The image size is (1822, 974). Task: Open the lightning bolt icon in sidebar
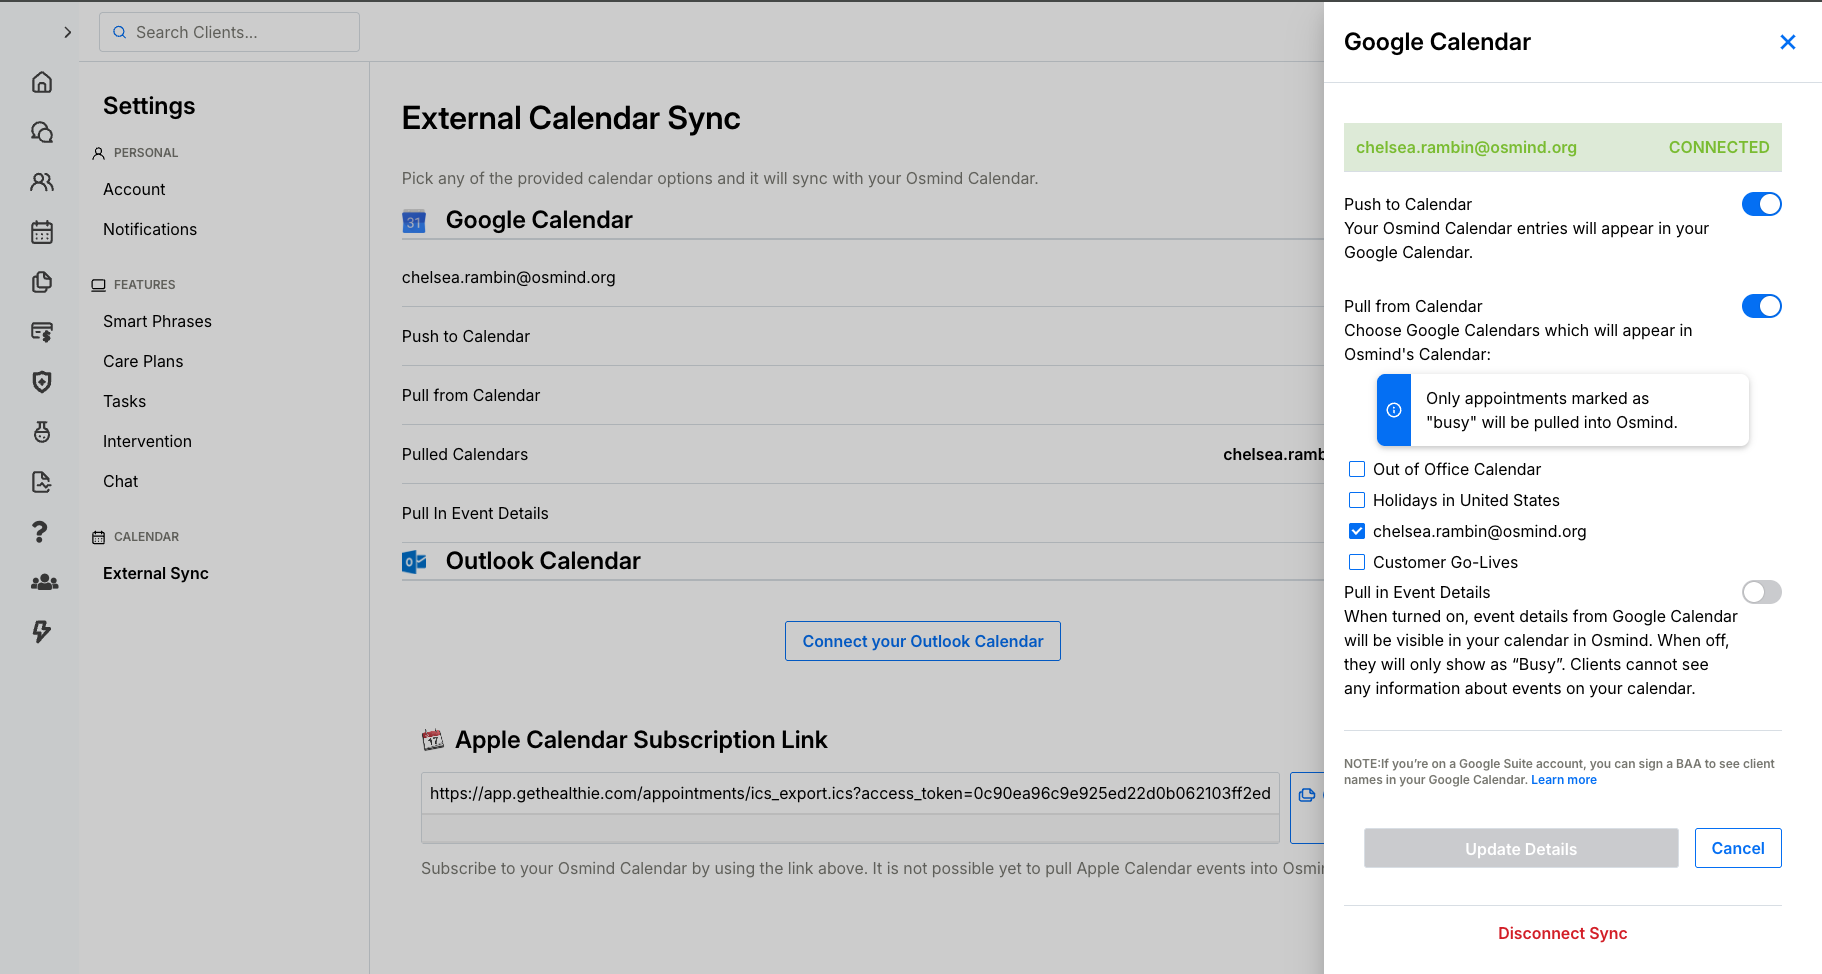[42, 632]
